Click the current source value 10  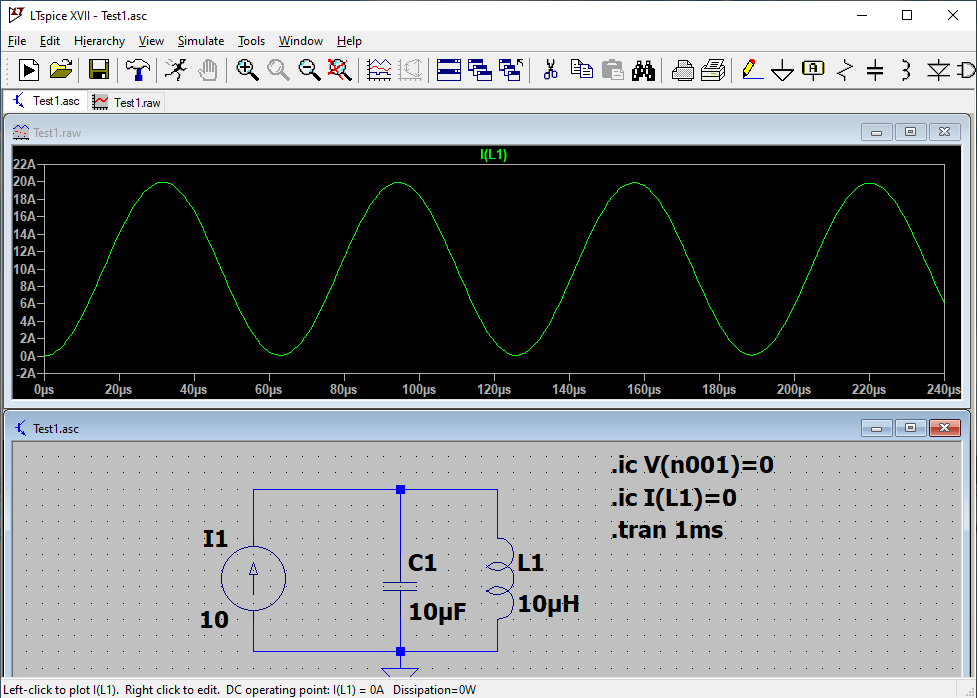click(215, 620)
